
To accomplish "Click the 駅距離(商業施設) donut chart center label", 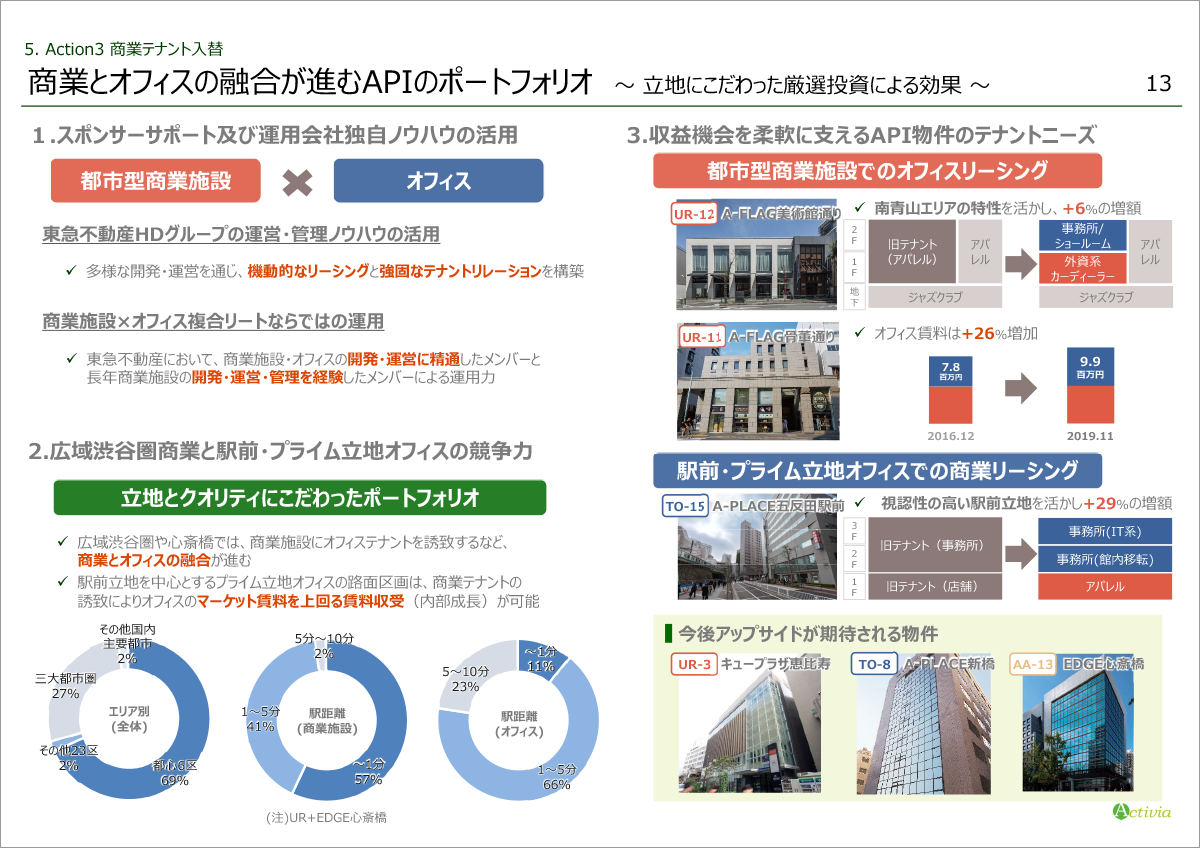I will 329,721.
